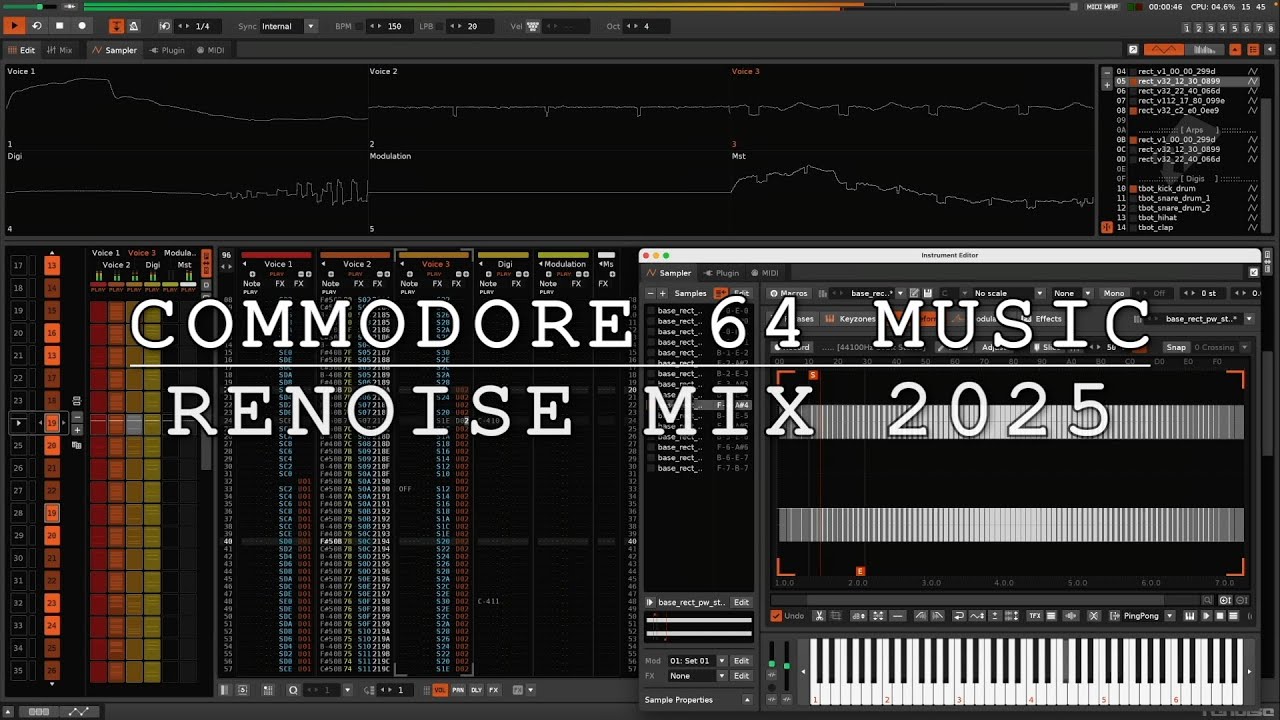Viewport: 1280px width, 720px height.
Task: Click the reverse sample icon
Action: point(958,616)
